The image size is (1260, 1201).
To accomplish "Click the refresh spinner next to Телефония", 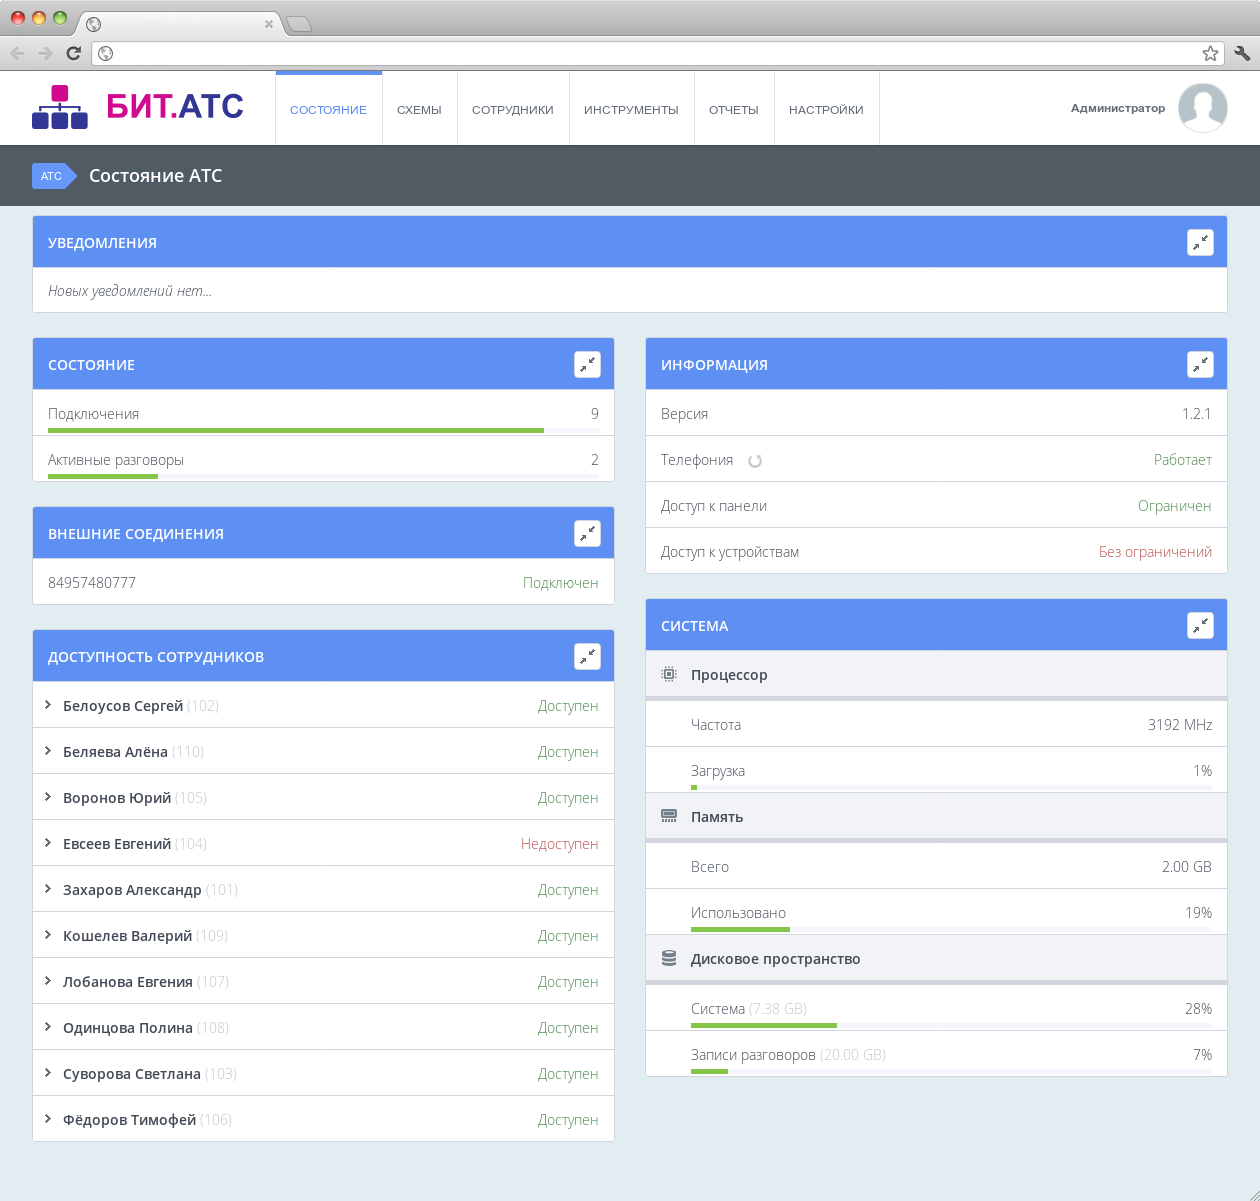I will (755, 460).
